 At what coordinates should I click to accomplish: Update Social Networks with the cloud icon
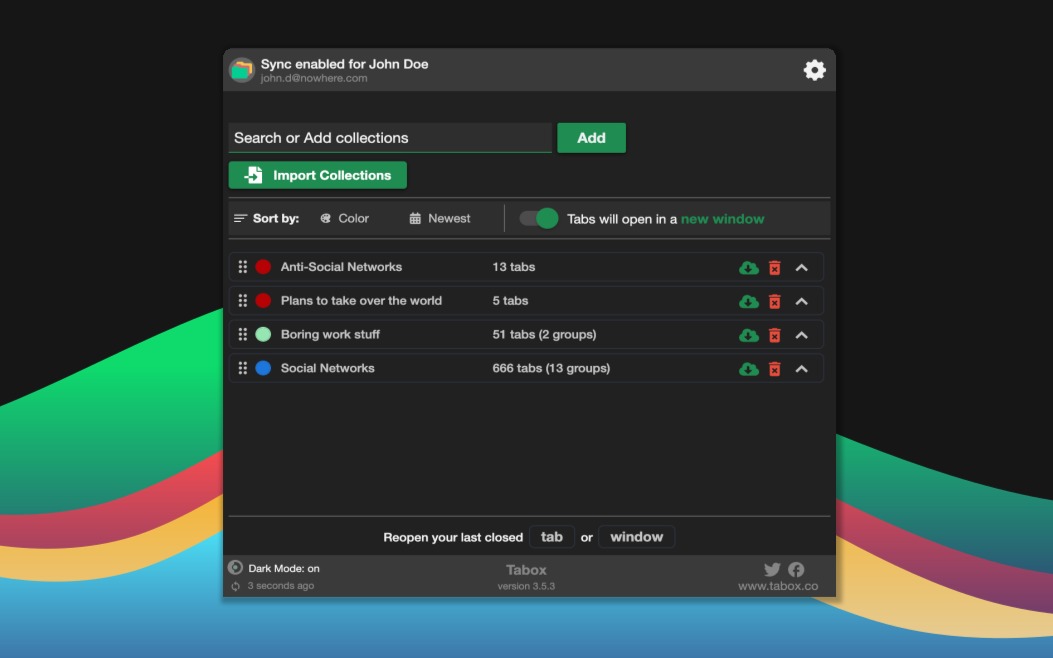749,369
